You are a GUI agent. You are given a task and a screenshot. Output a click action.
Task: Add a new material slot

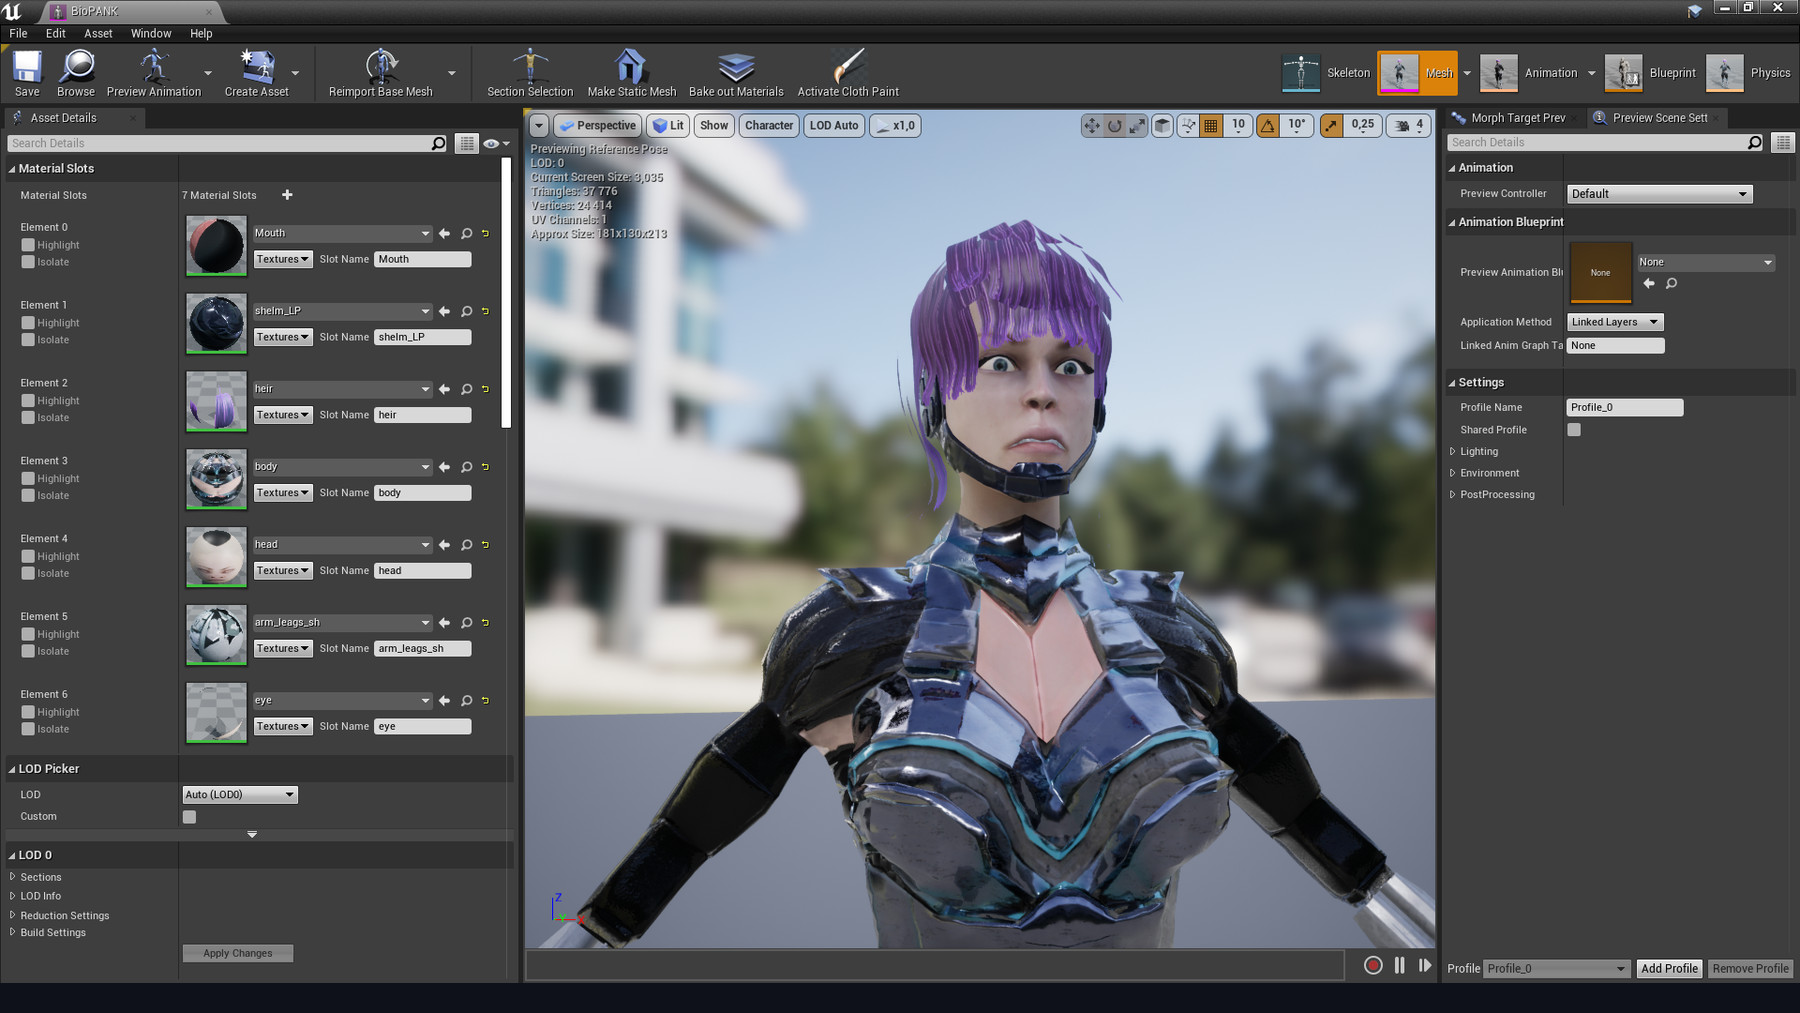(x=287, y=195)
